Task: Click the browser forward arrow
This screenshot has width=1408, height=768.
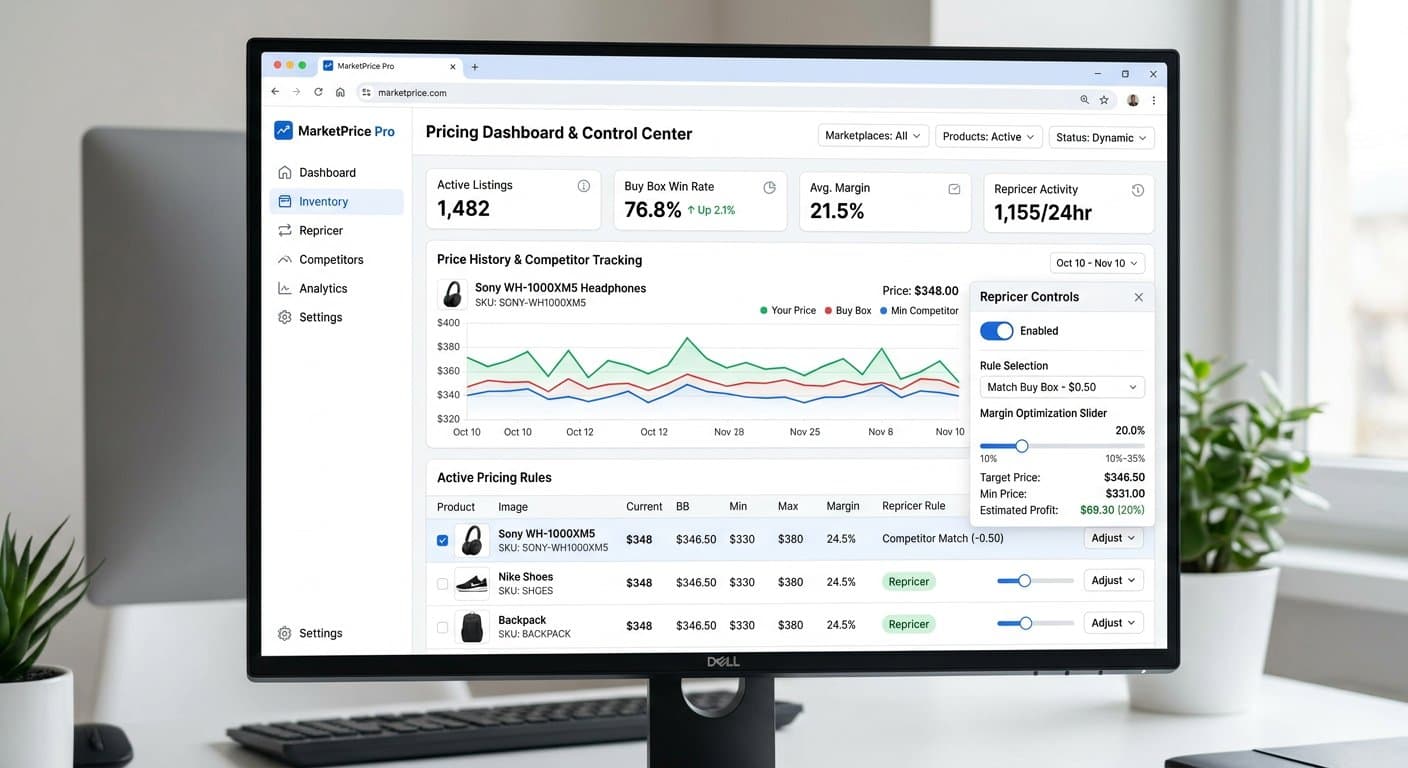Action: pos(297,92)
